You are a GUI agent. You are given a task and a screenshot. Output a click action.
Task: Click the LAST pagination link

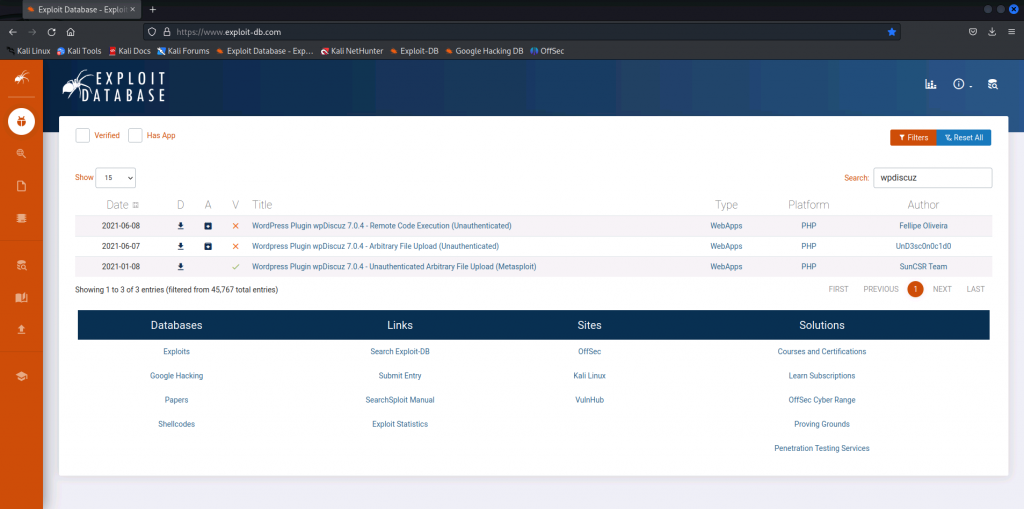(x=975, y=289)
